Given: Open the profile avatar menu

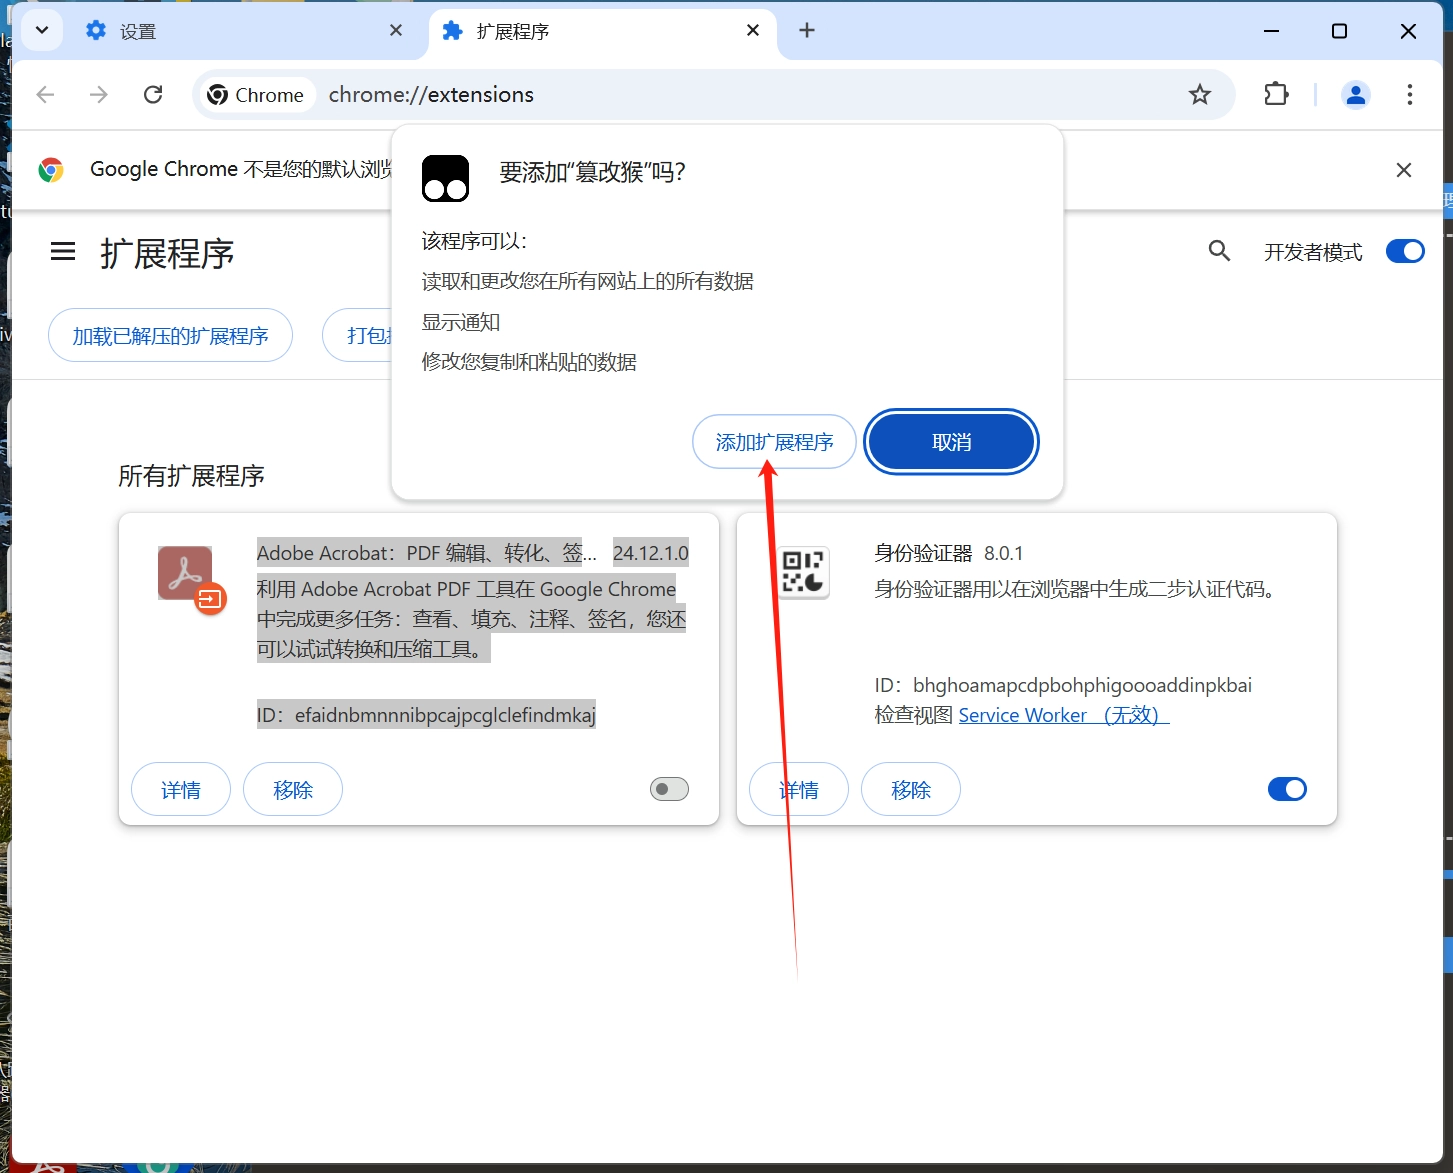Looking at the screenshot, I should (1356, 94).
